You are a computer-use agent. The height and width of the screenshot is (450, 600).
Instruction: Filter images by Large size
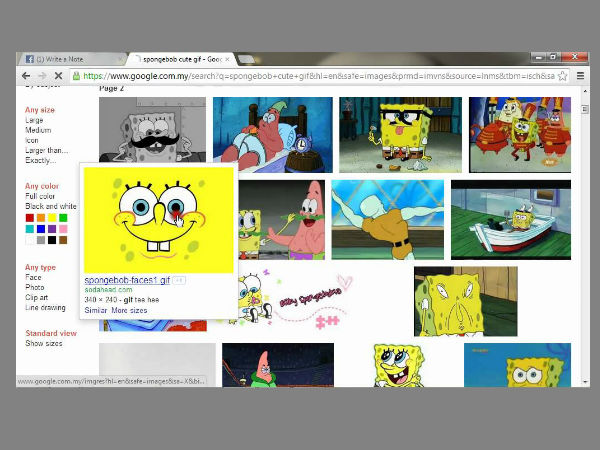coord(34,120)
